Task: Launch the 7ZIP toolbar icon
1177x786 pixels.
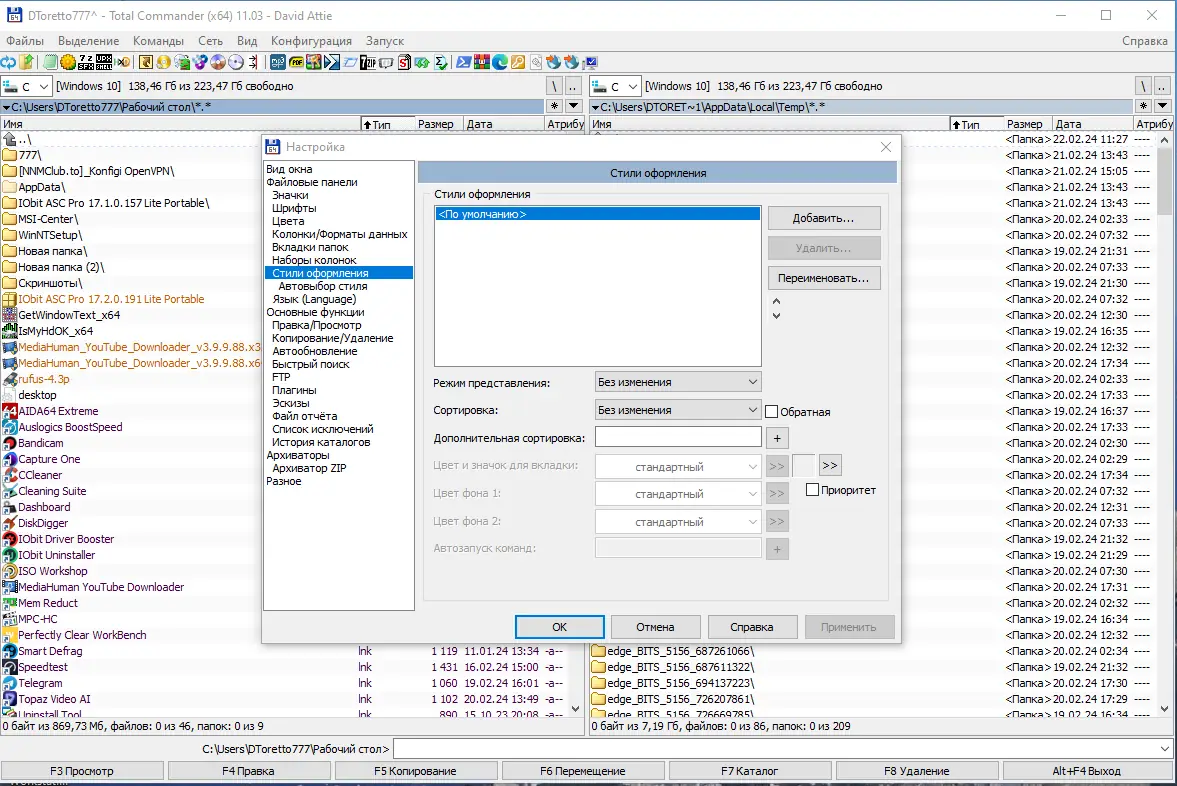Action: [368, 62]
